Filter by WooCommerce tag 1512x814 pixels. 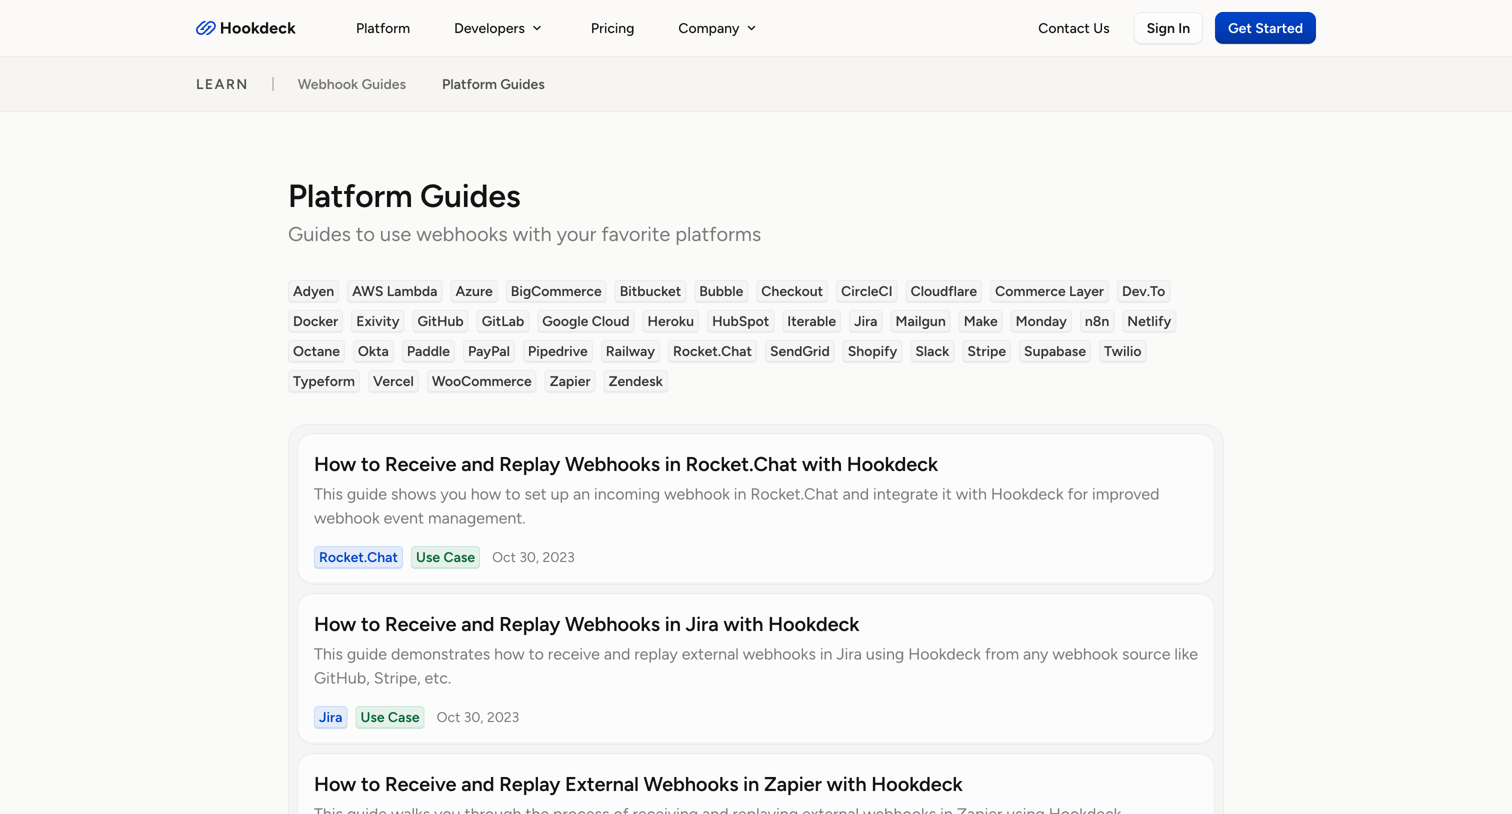[x=482, y=381]
